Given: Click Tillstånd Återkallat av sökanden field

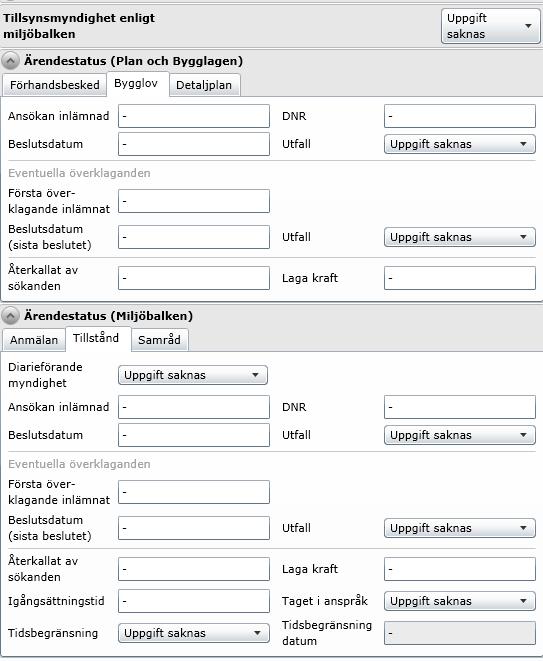Looking at the screenshot, I should 194,569.
